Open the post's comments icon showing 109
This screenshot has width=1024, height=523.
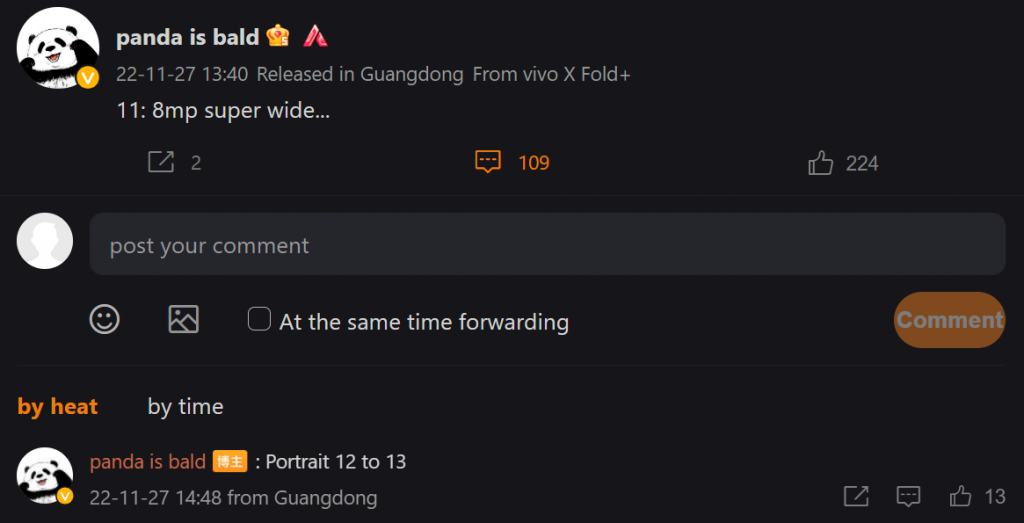pyautogui.click(x=487, y=162)
